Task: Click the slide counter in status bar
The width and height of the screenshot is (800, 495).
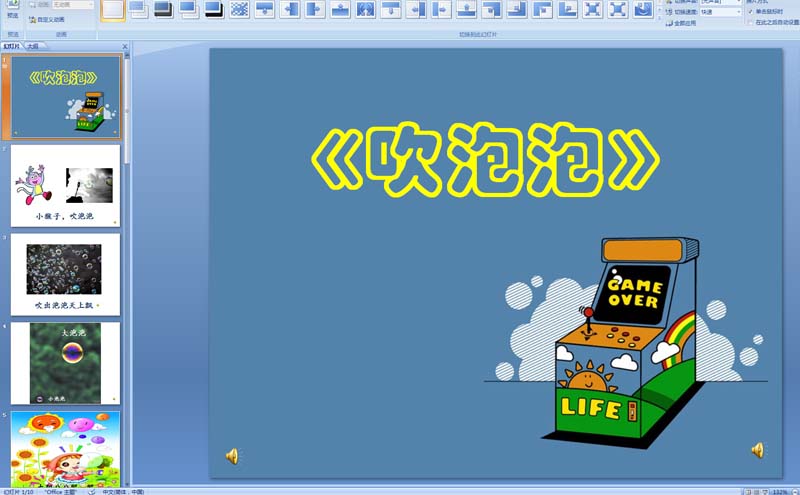Action: (18, 492)
